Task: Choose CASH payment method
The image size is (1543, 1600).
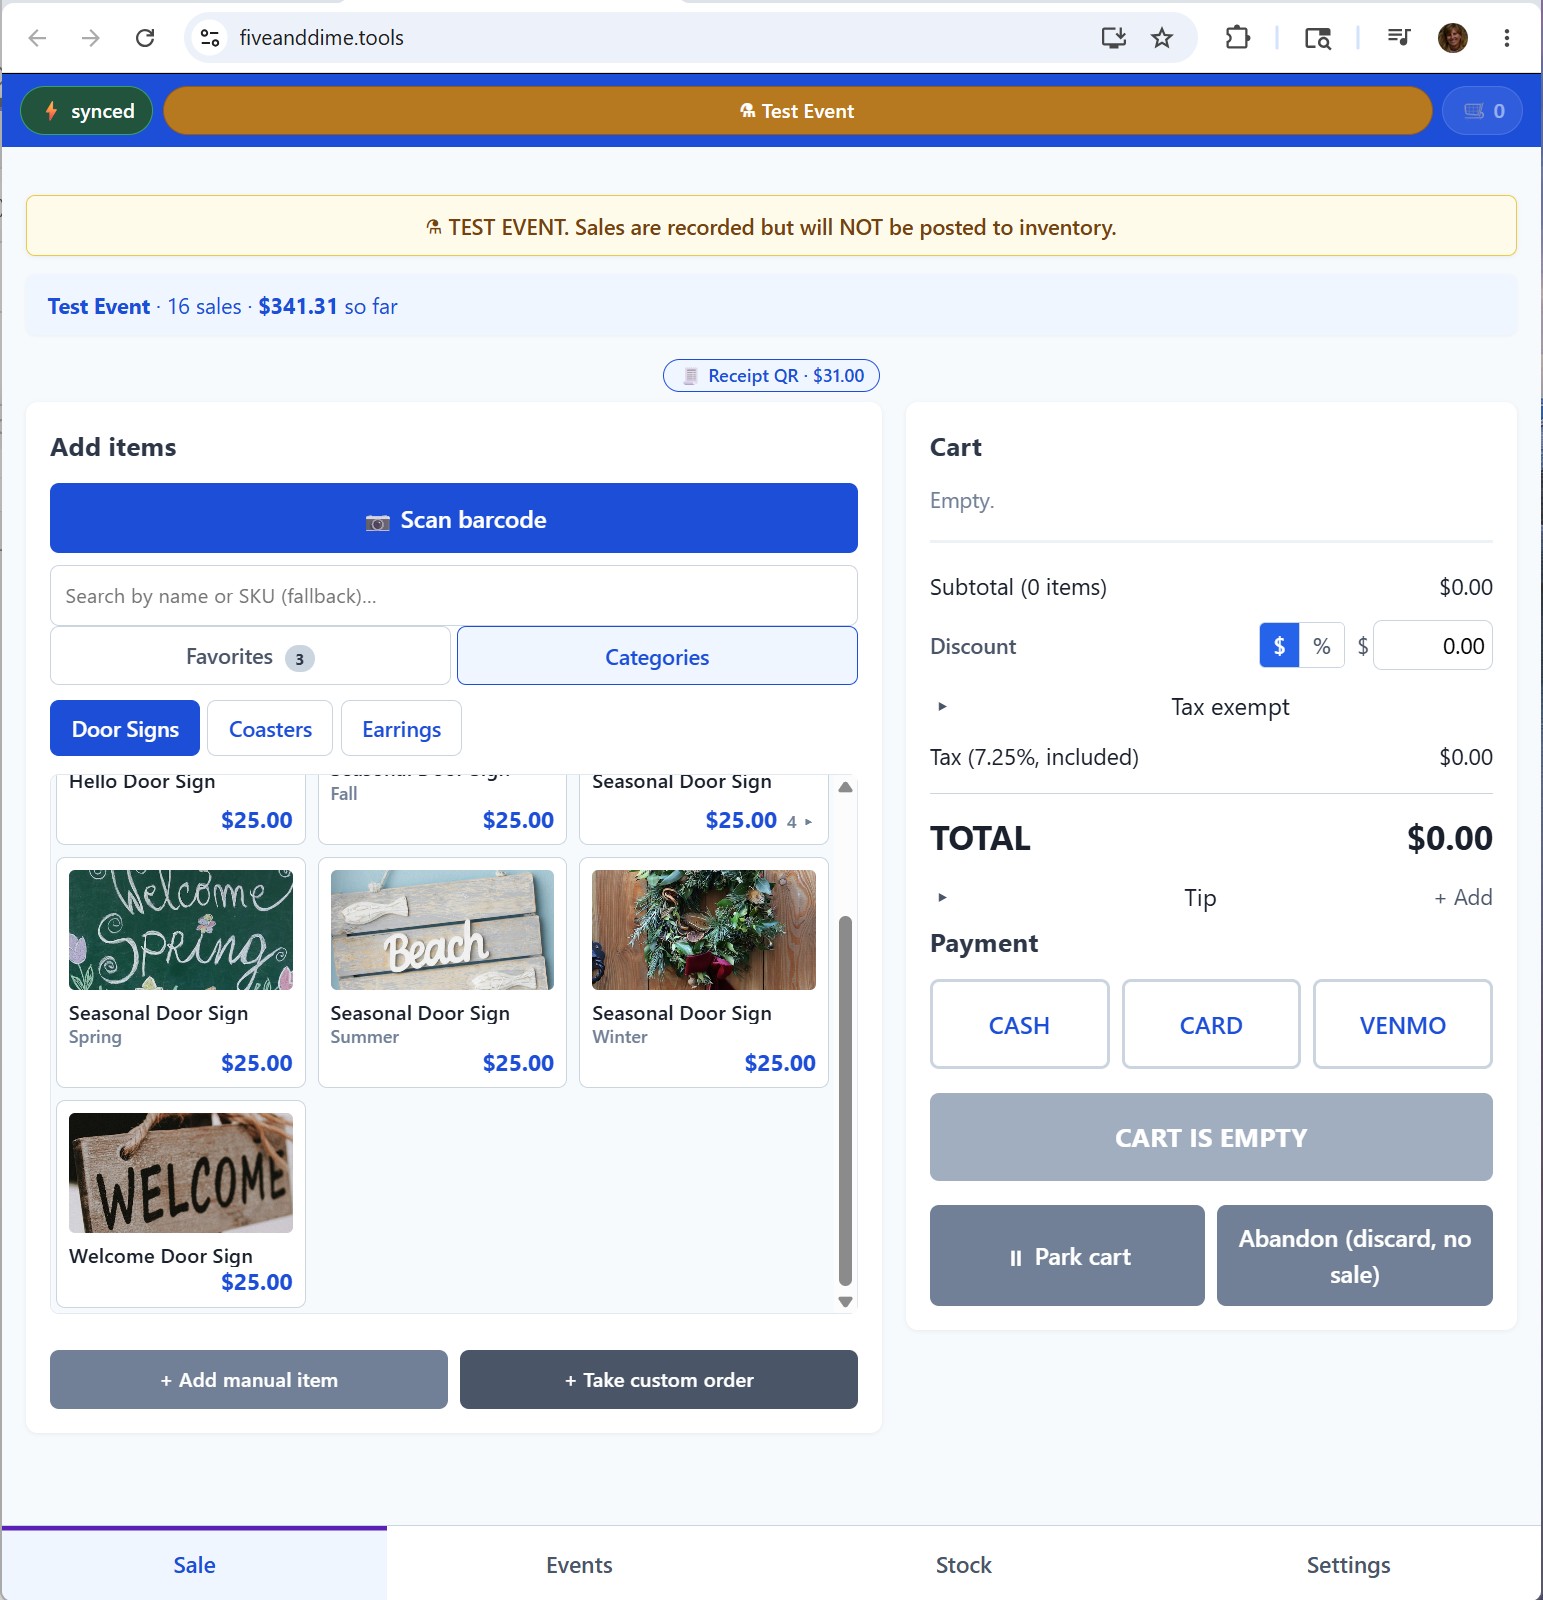Action: pos(1019,1024)
